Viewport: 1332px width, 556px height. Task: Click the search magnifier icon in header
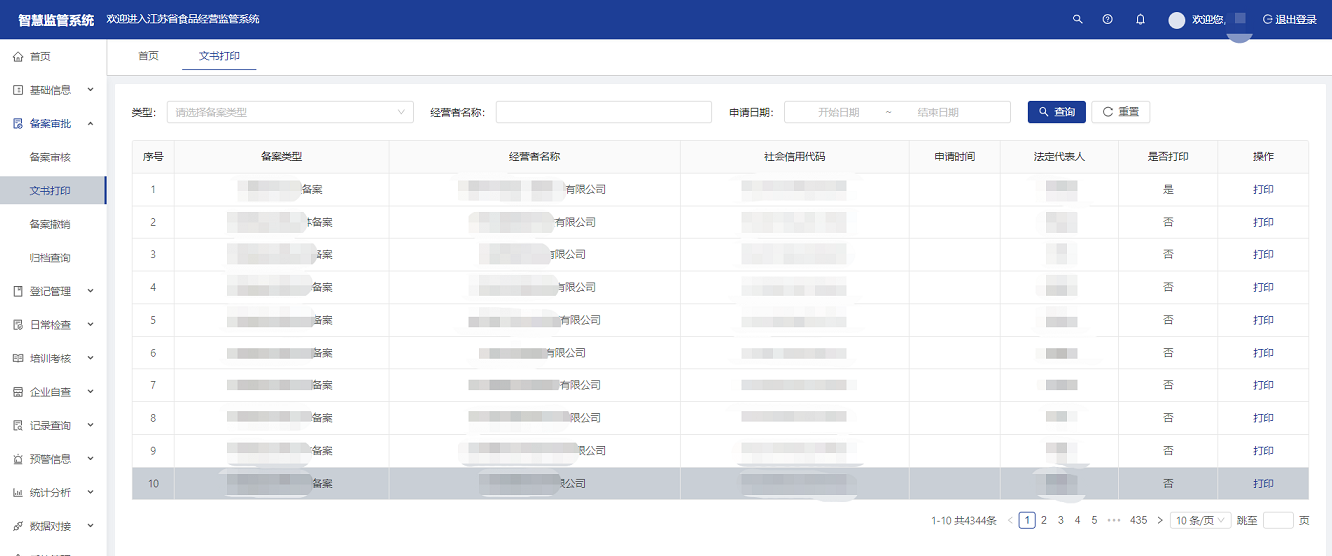point(1077,19)
